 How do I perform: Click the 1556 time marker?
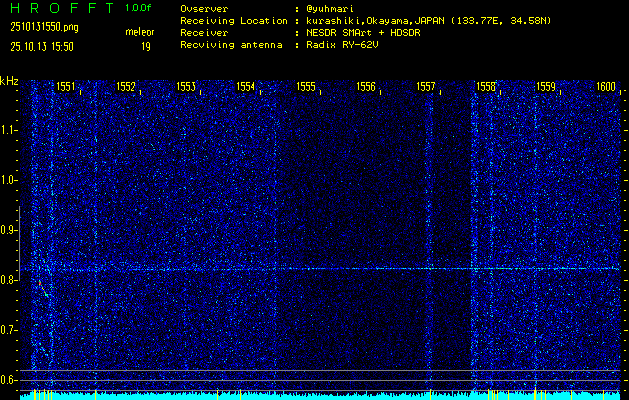366,87
